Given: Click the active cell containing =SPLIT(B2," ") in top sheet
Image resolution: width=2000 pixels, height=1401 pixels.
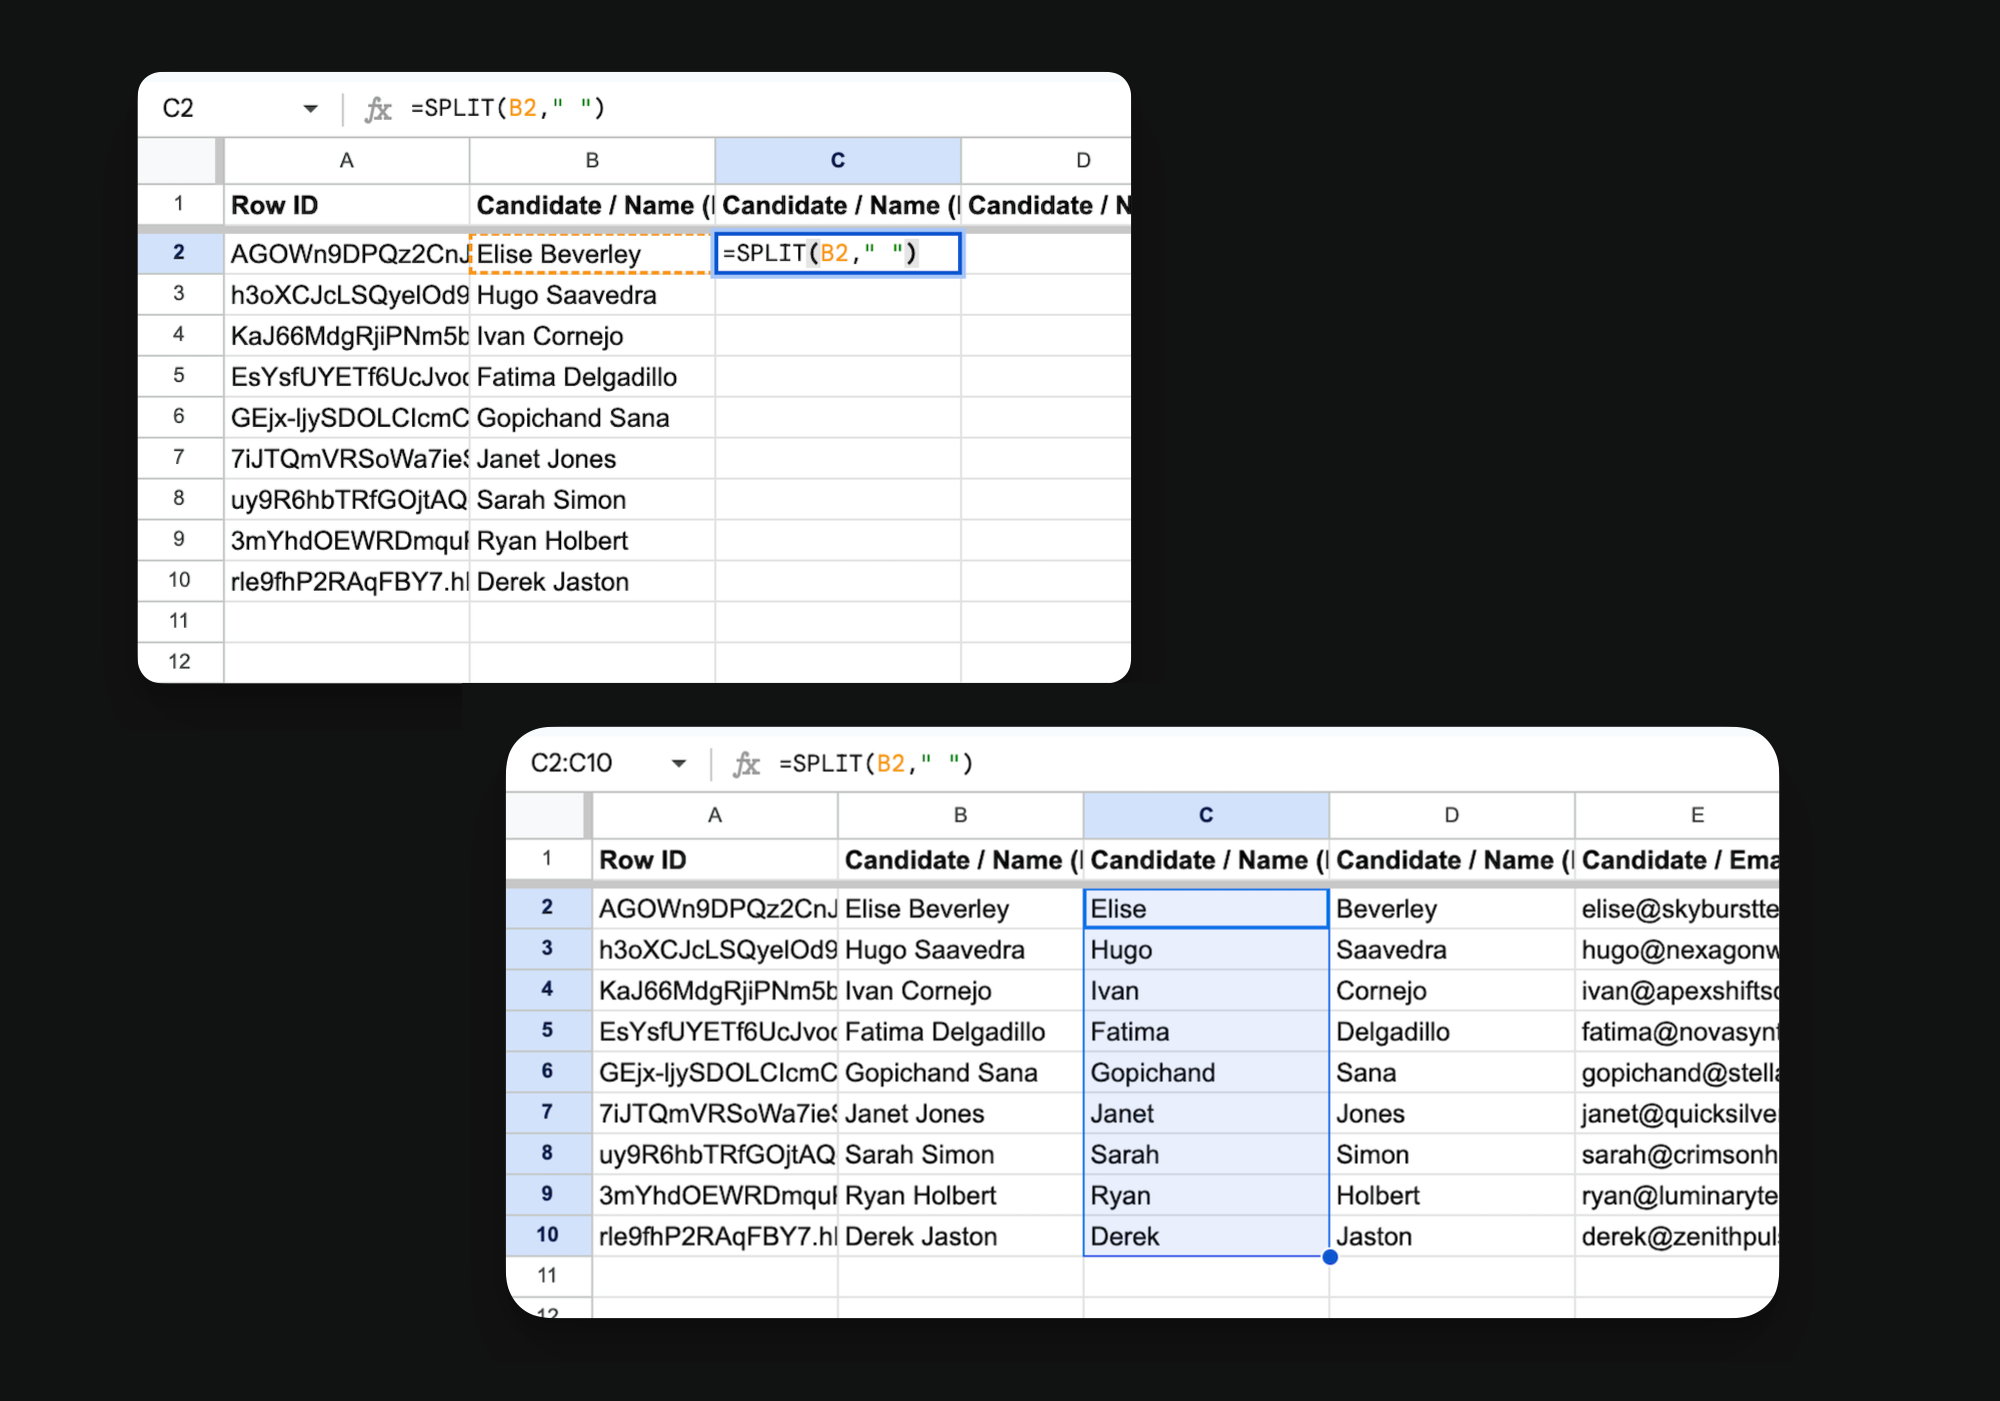Looking at the screenshot, I should 838,253.
